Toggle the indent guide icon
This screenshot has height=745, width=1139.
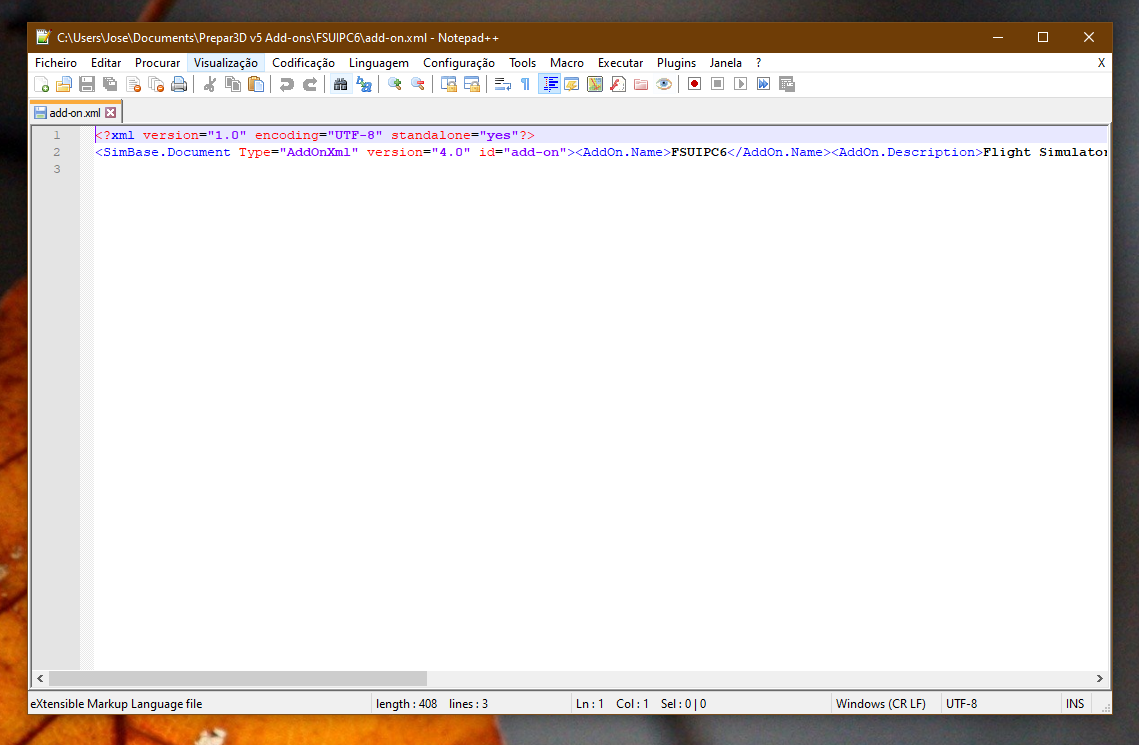pos(549,84)
